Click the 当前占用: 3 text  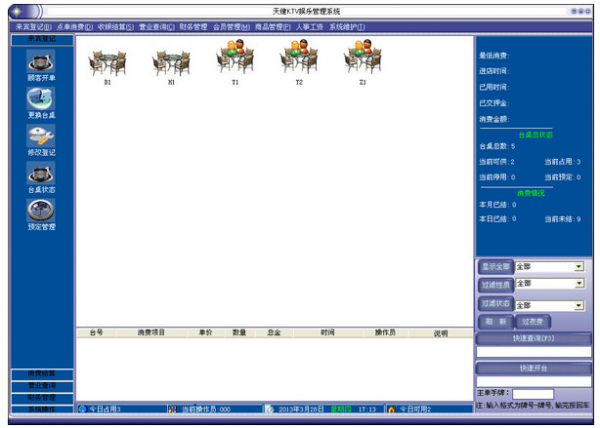coord(562,162)
